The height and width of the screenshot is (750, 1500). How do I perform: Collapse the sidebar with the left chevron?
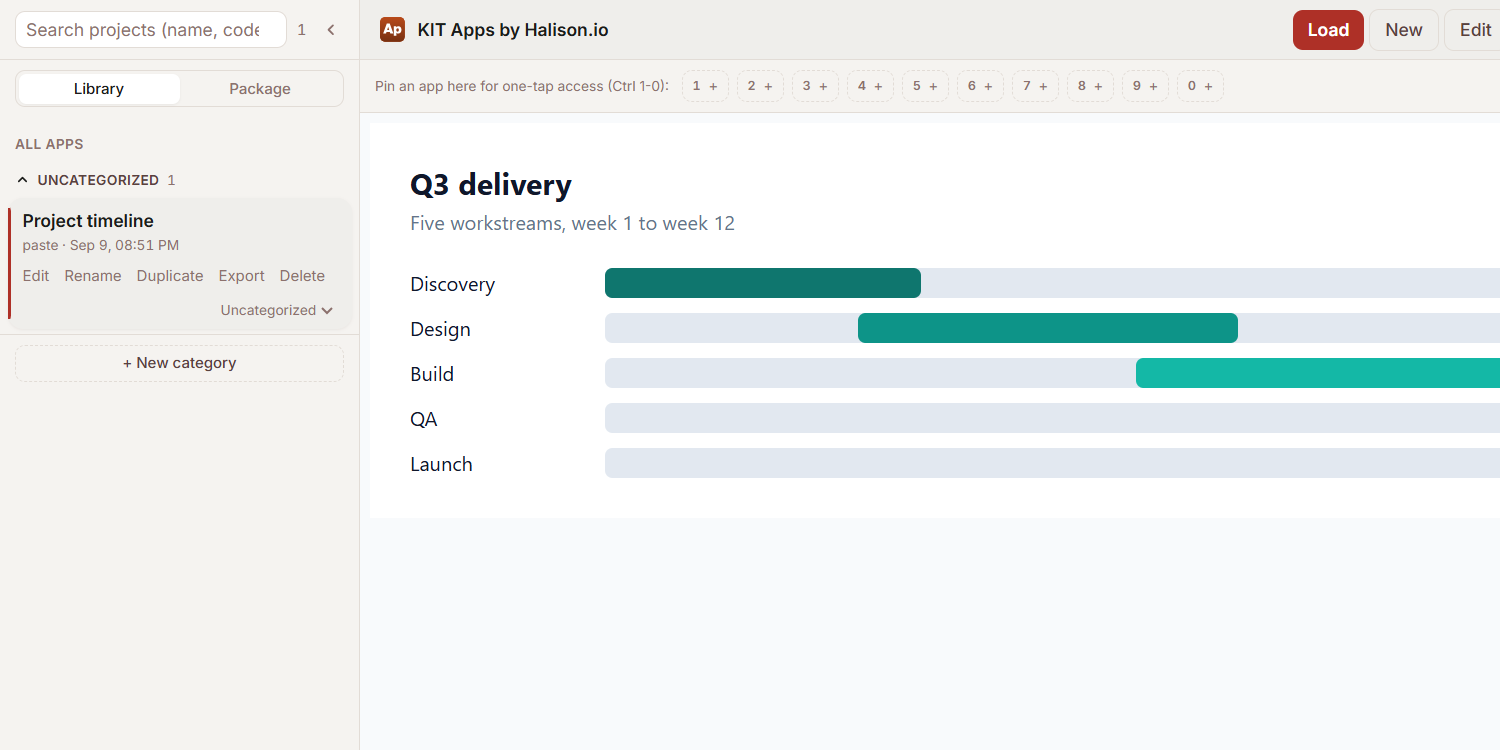331,30
